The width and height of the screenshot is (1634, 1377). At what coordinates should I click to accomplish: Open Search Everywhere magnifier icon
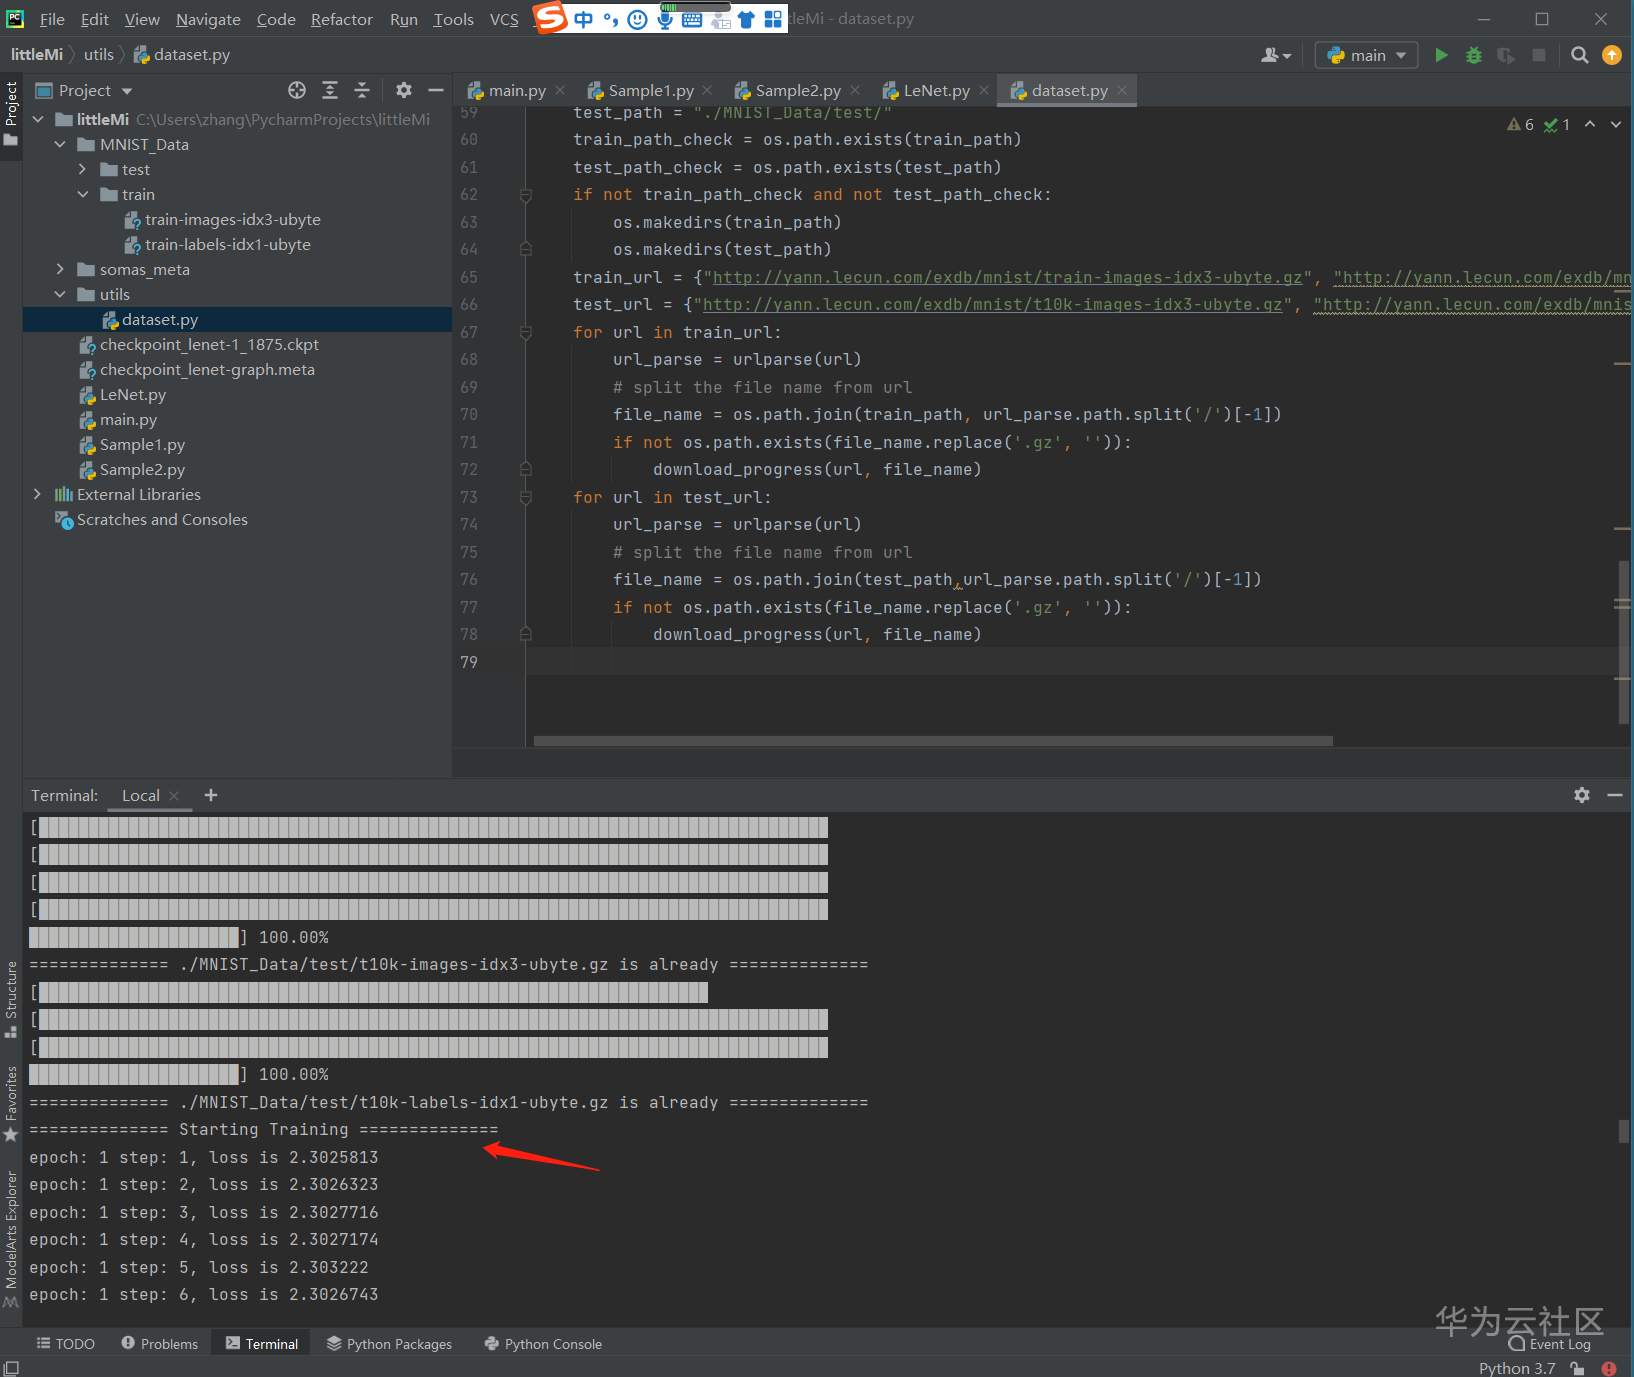click(x=1579, y=55)
